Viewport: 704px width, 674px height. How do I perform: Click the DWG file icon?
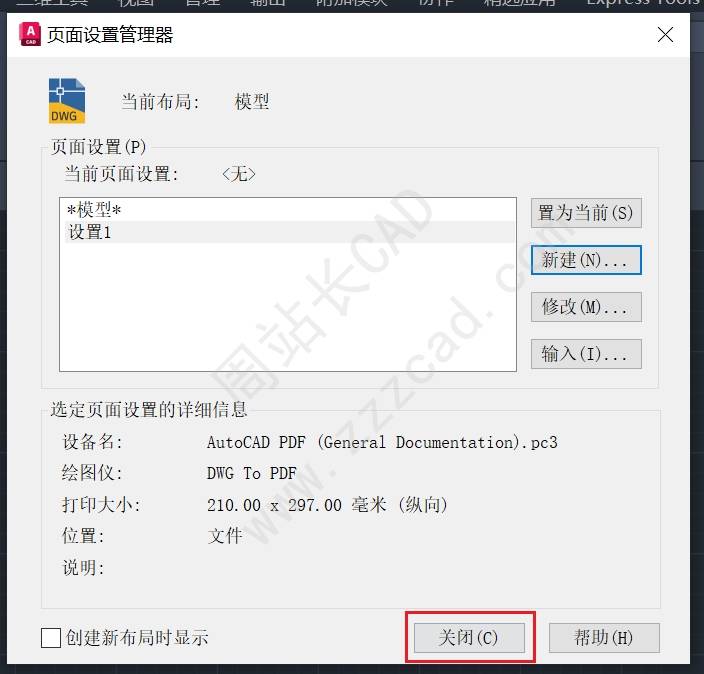67,101
